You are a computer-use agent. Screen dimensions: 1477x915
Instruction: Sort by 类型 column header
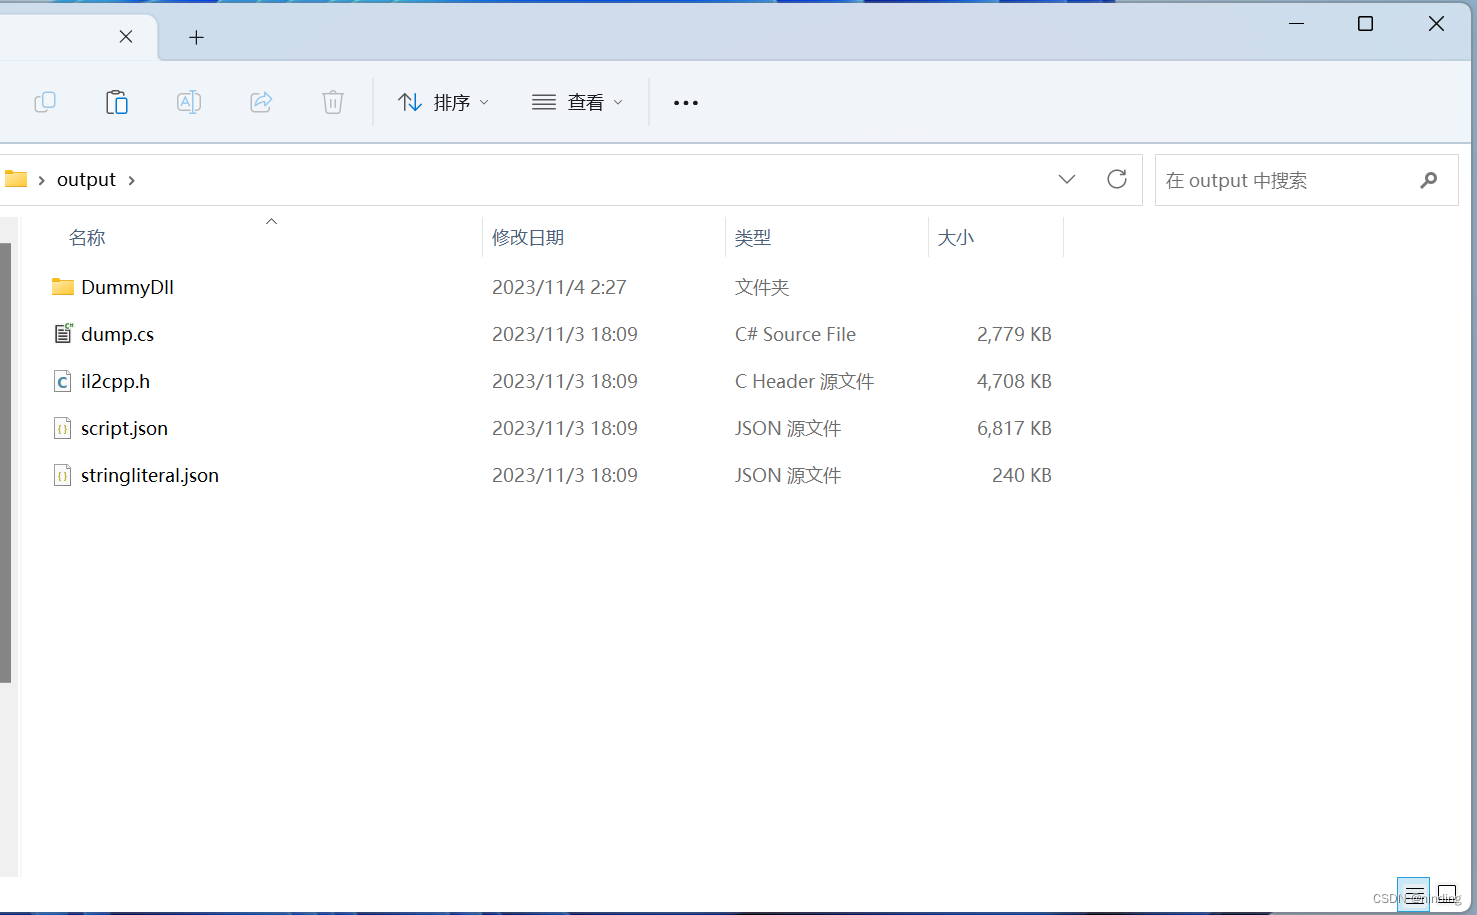753,238
